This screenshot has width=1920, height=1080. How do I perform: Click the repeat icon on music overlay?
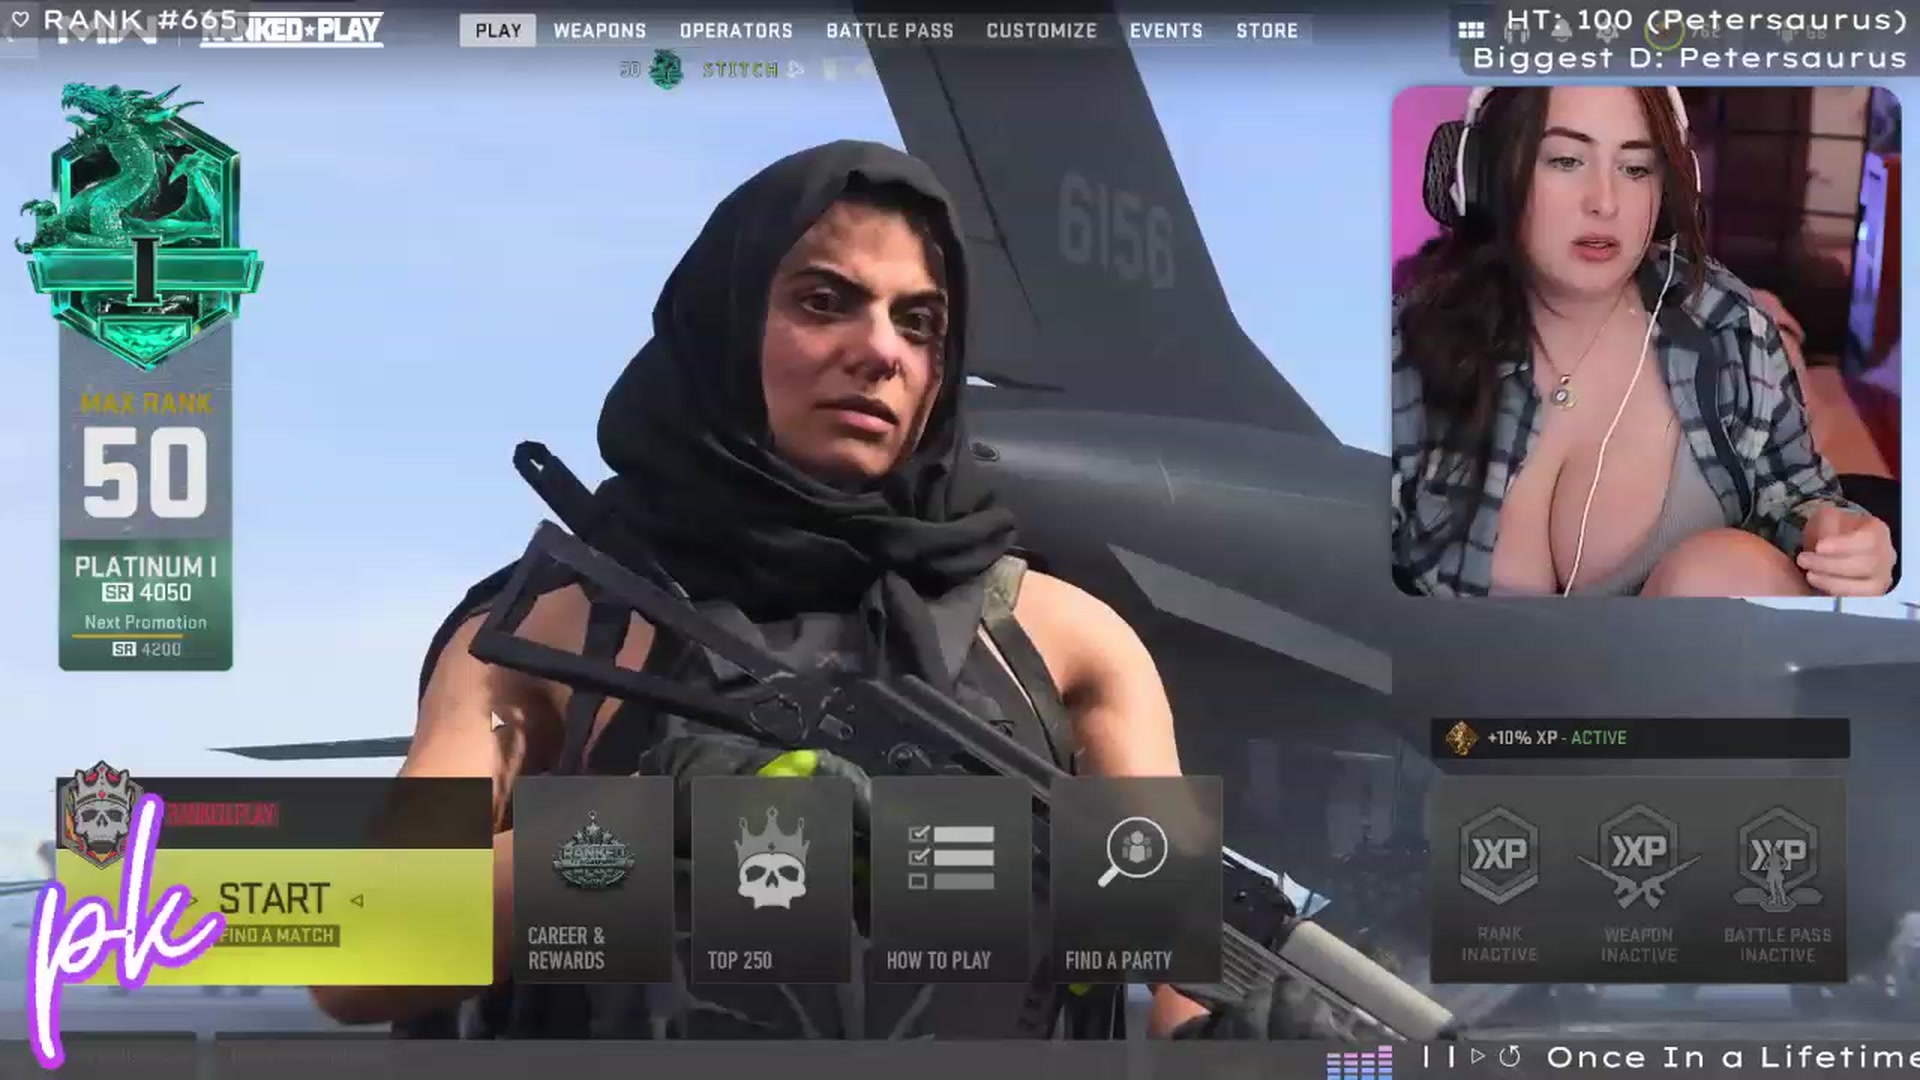(x=1510, y=1057)
